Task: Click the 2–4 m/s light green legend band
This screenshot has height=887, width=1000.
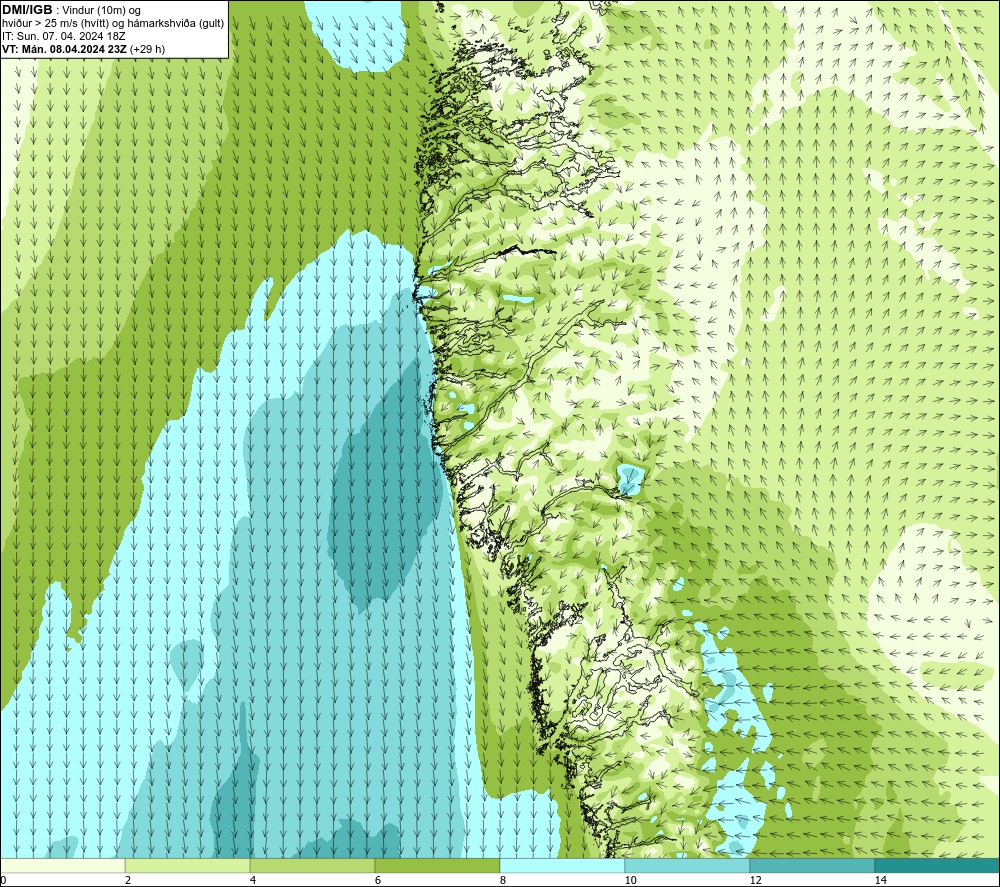Action: click(188, 865)
